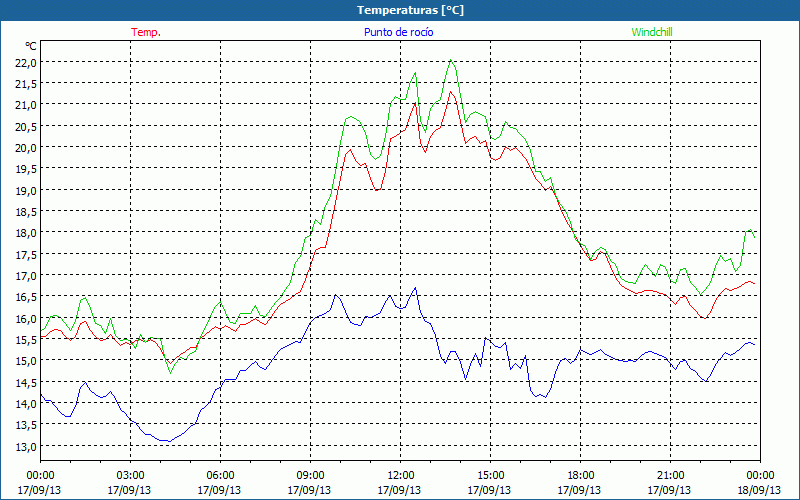This screenshot has width=800, height=500.
Task: Select the blue 'Punto de rocío' legend label
Action: [x=398, y=32]
